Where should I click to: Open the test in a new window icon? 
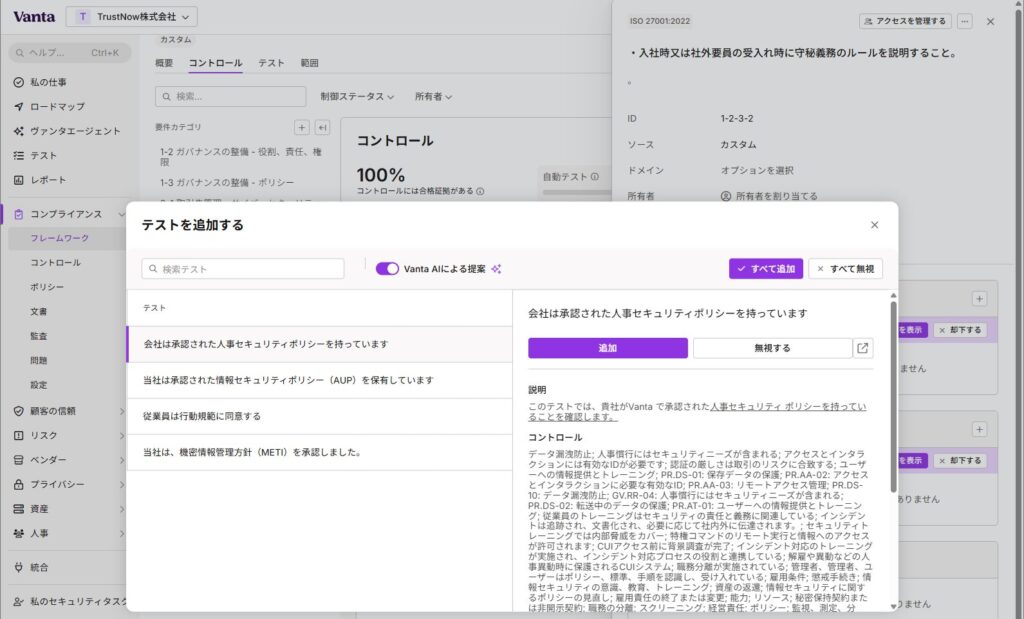point(863,348)
